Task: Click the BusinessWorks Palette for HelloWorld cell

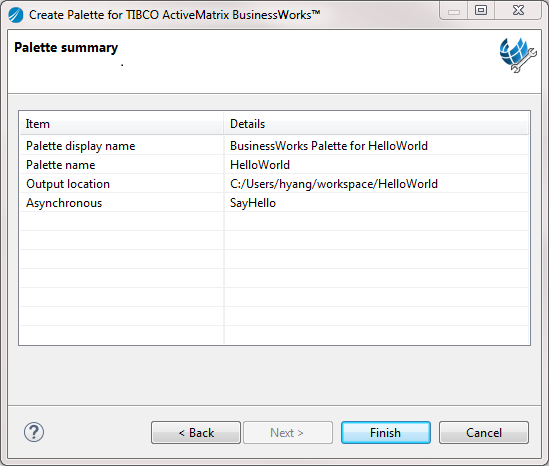Action: click(x=329, y=146)
